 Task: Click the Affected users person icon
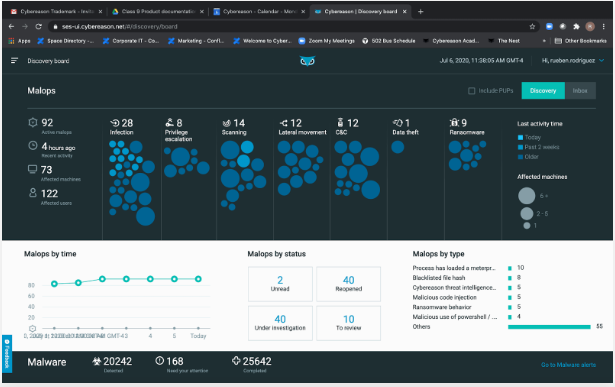[x=33, y=193]
